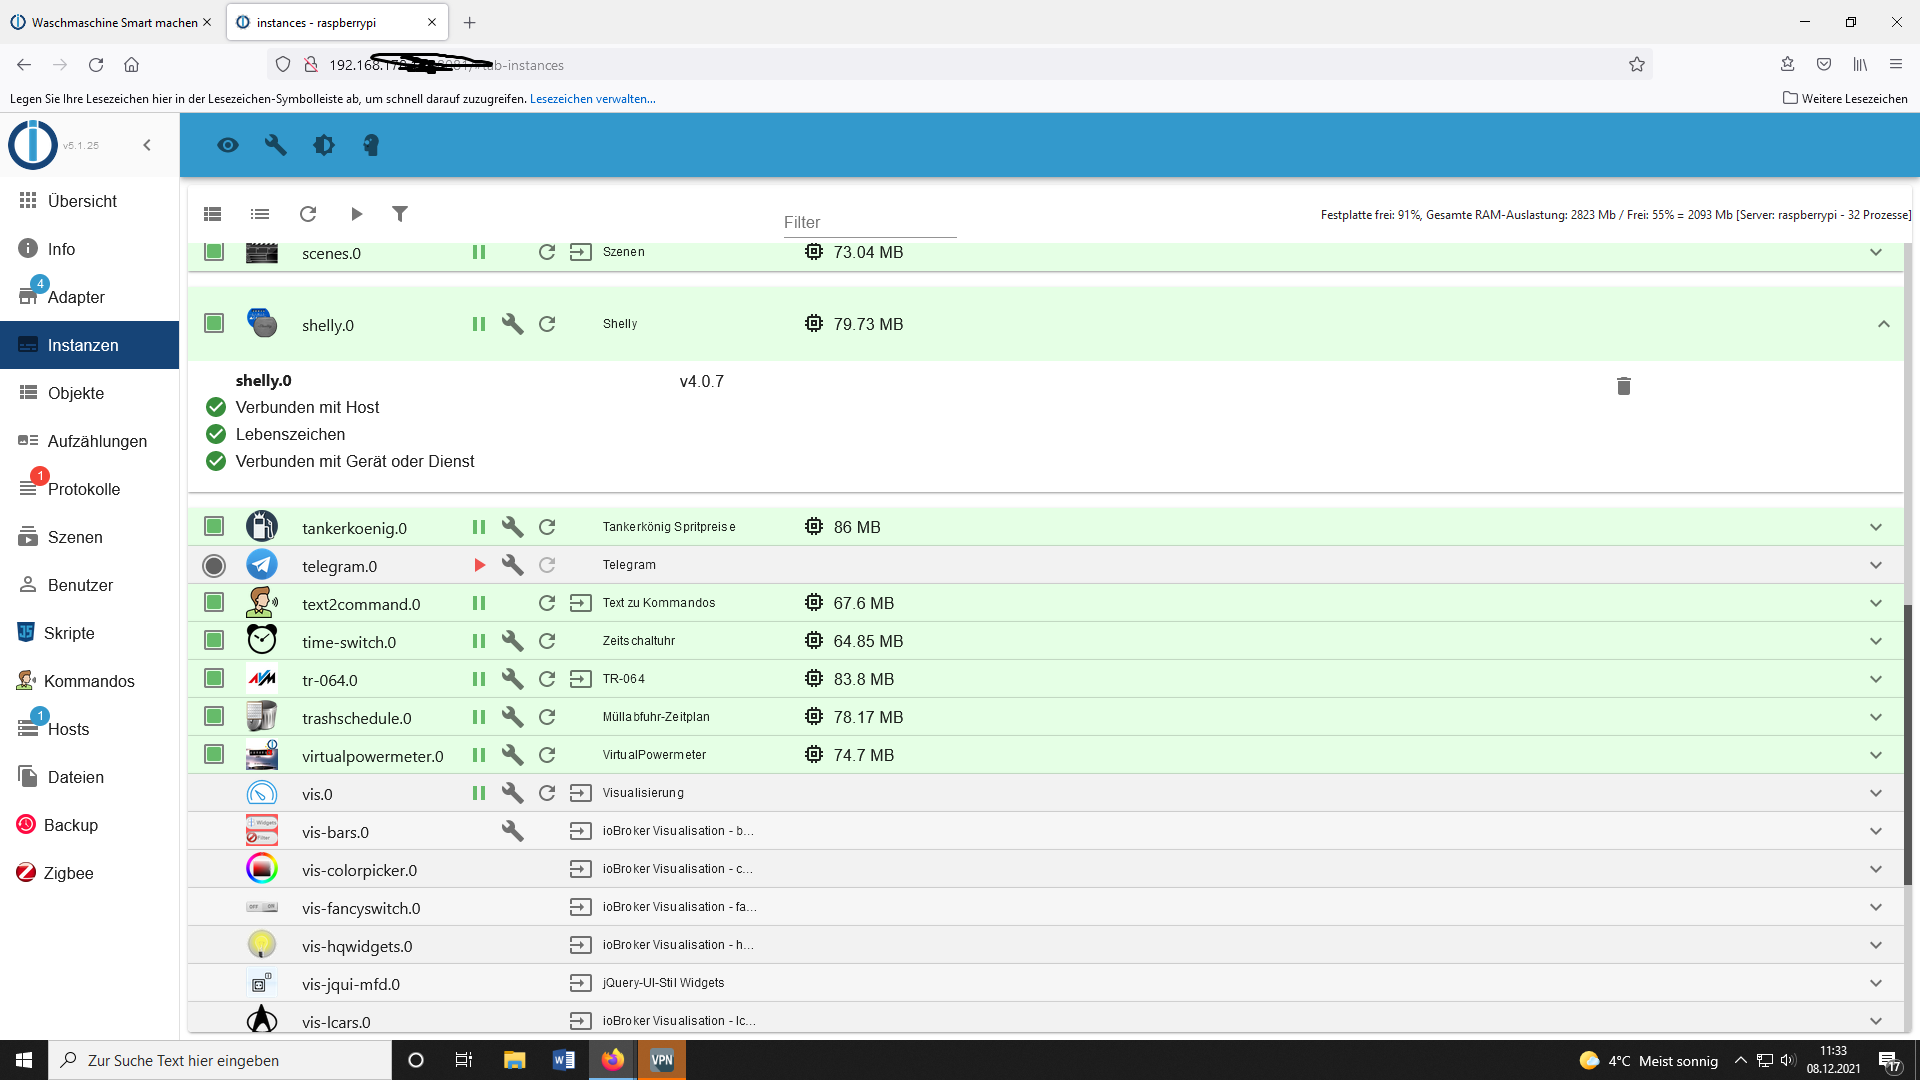Open system settings wrench in header

[x=276, y=145]
